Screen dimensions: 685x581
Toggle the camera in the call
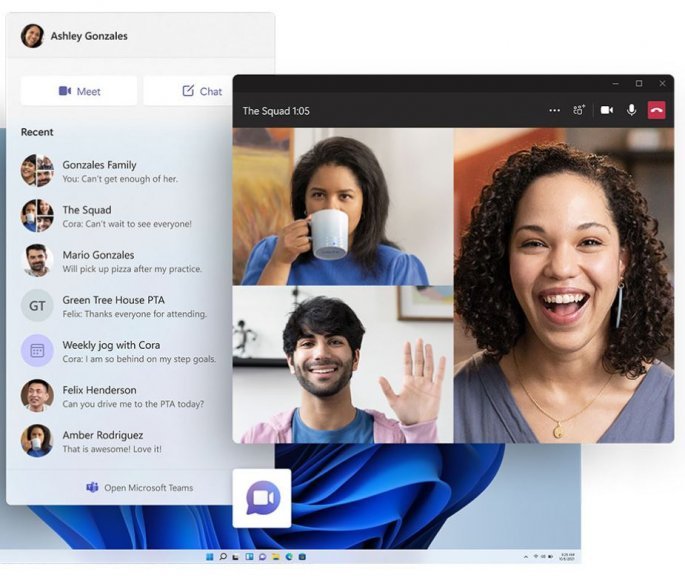(606, 110)
